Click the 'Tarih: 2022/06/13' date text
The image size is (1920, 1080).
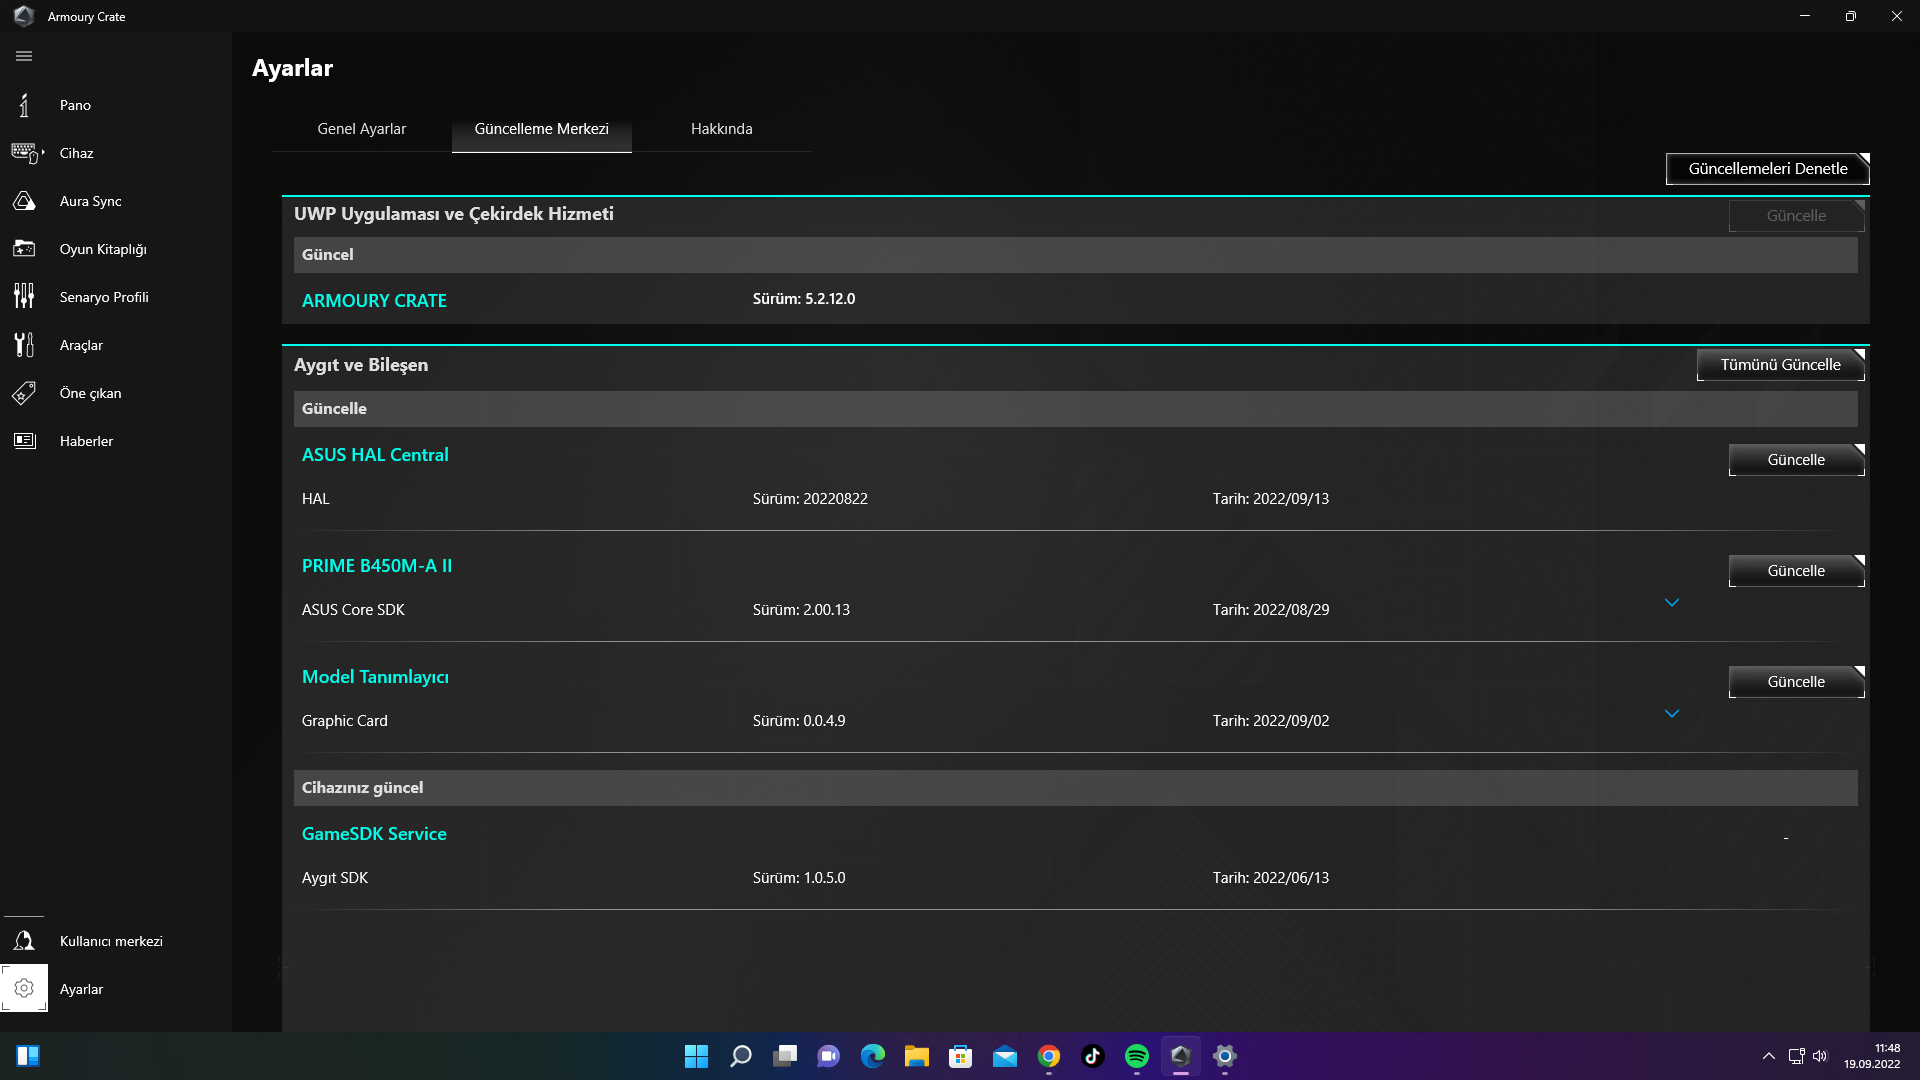[1271, 878]
